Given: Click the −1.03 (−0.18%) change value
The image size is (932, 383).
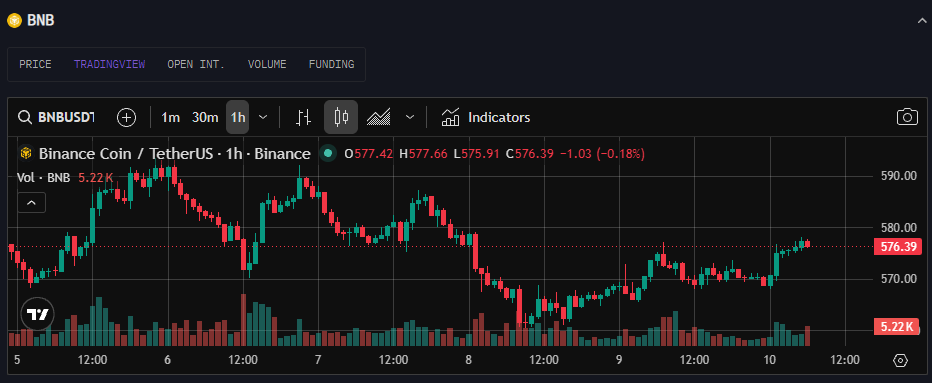Looking at the screenshot, I should click(602, 153).
